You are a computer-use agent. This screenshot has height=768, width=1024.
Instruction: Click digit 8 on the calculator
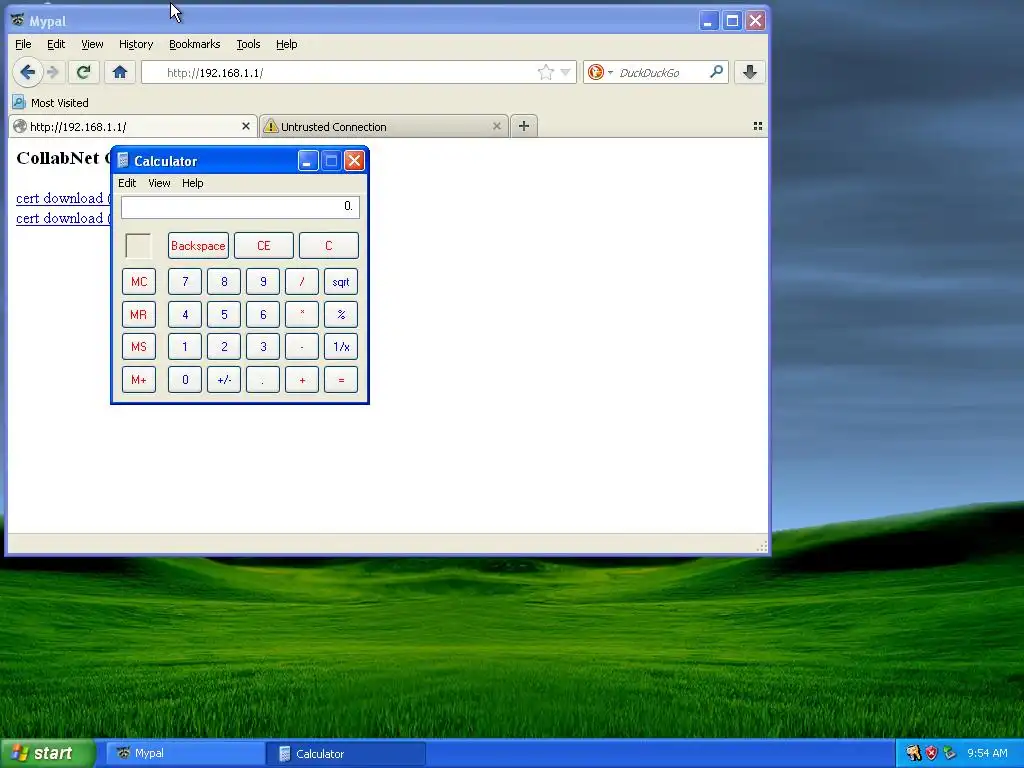pyautogui.click(x=224, y=281)
